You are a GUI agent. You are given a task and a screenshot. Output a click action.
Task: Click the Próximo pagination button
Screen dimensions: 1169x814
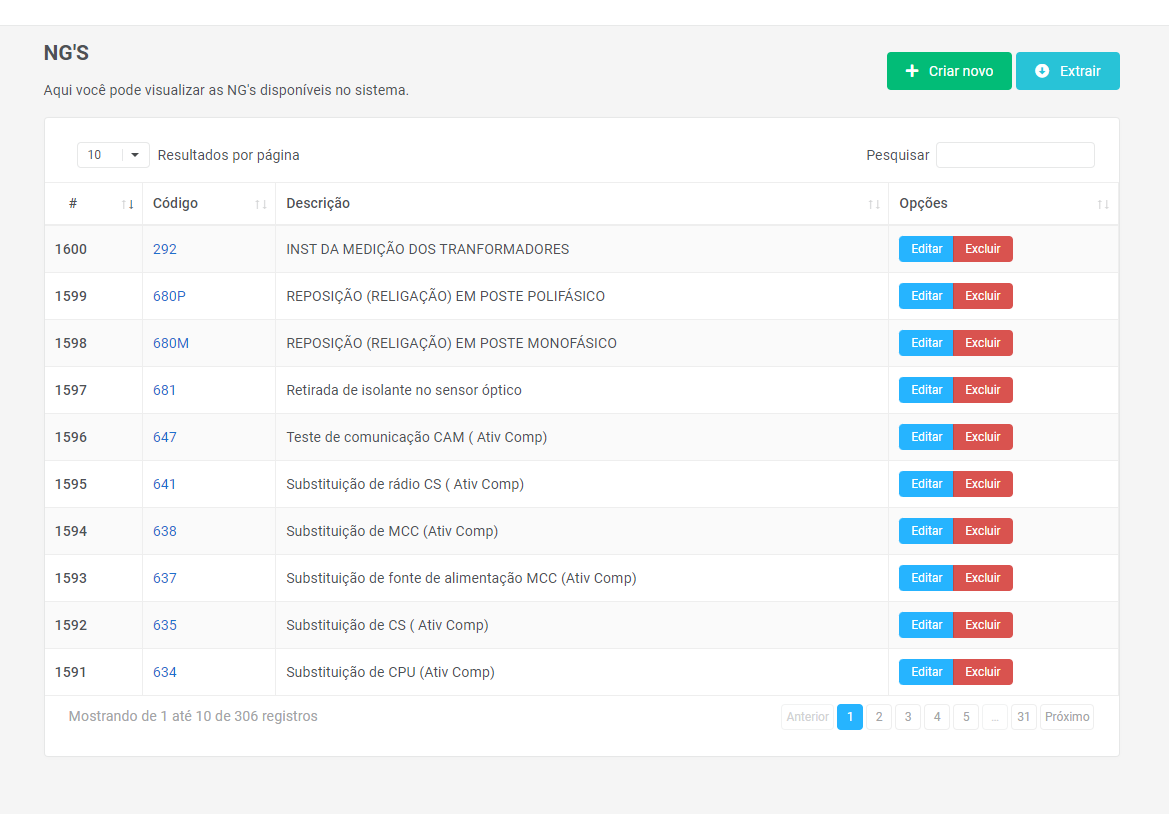pyautogui.click(x=1066, y=717)
